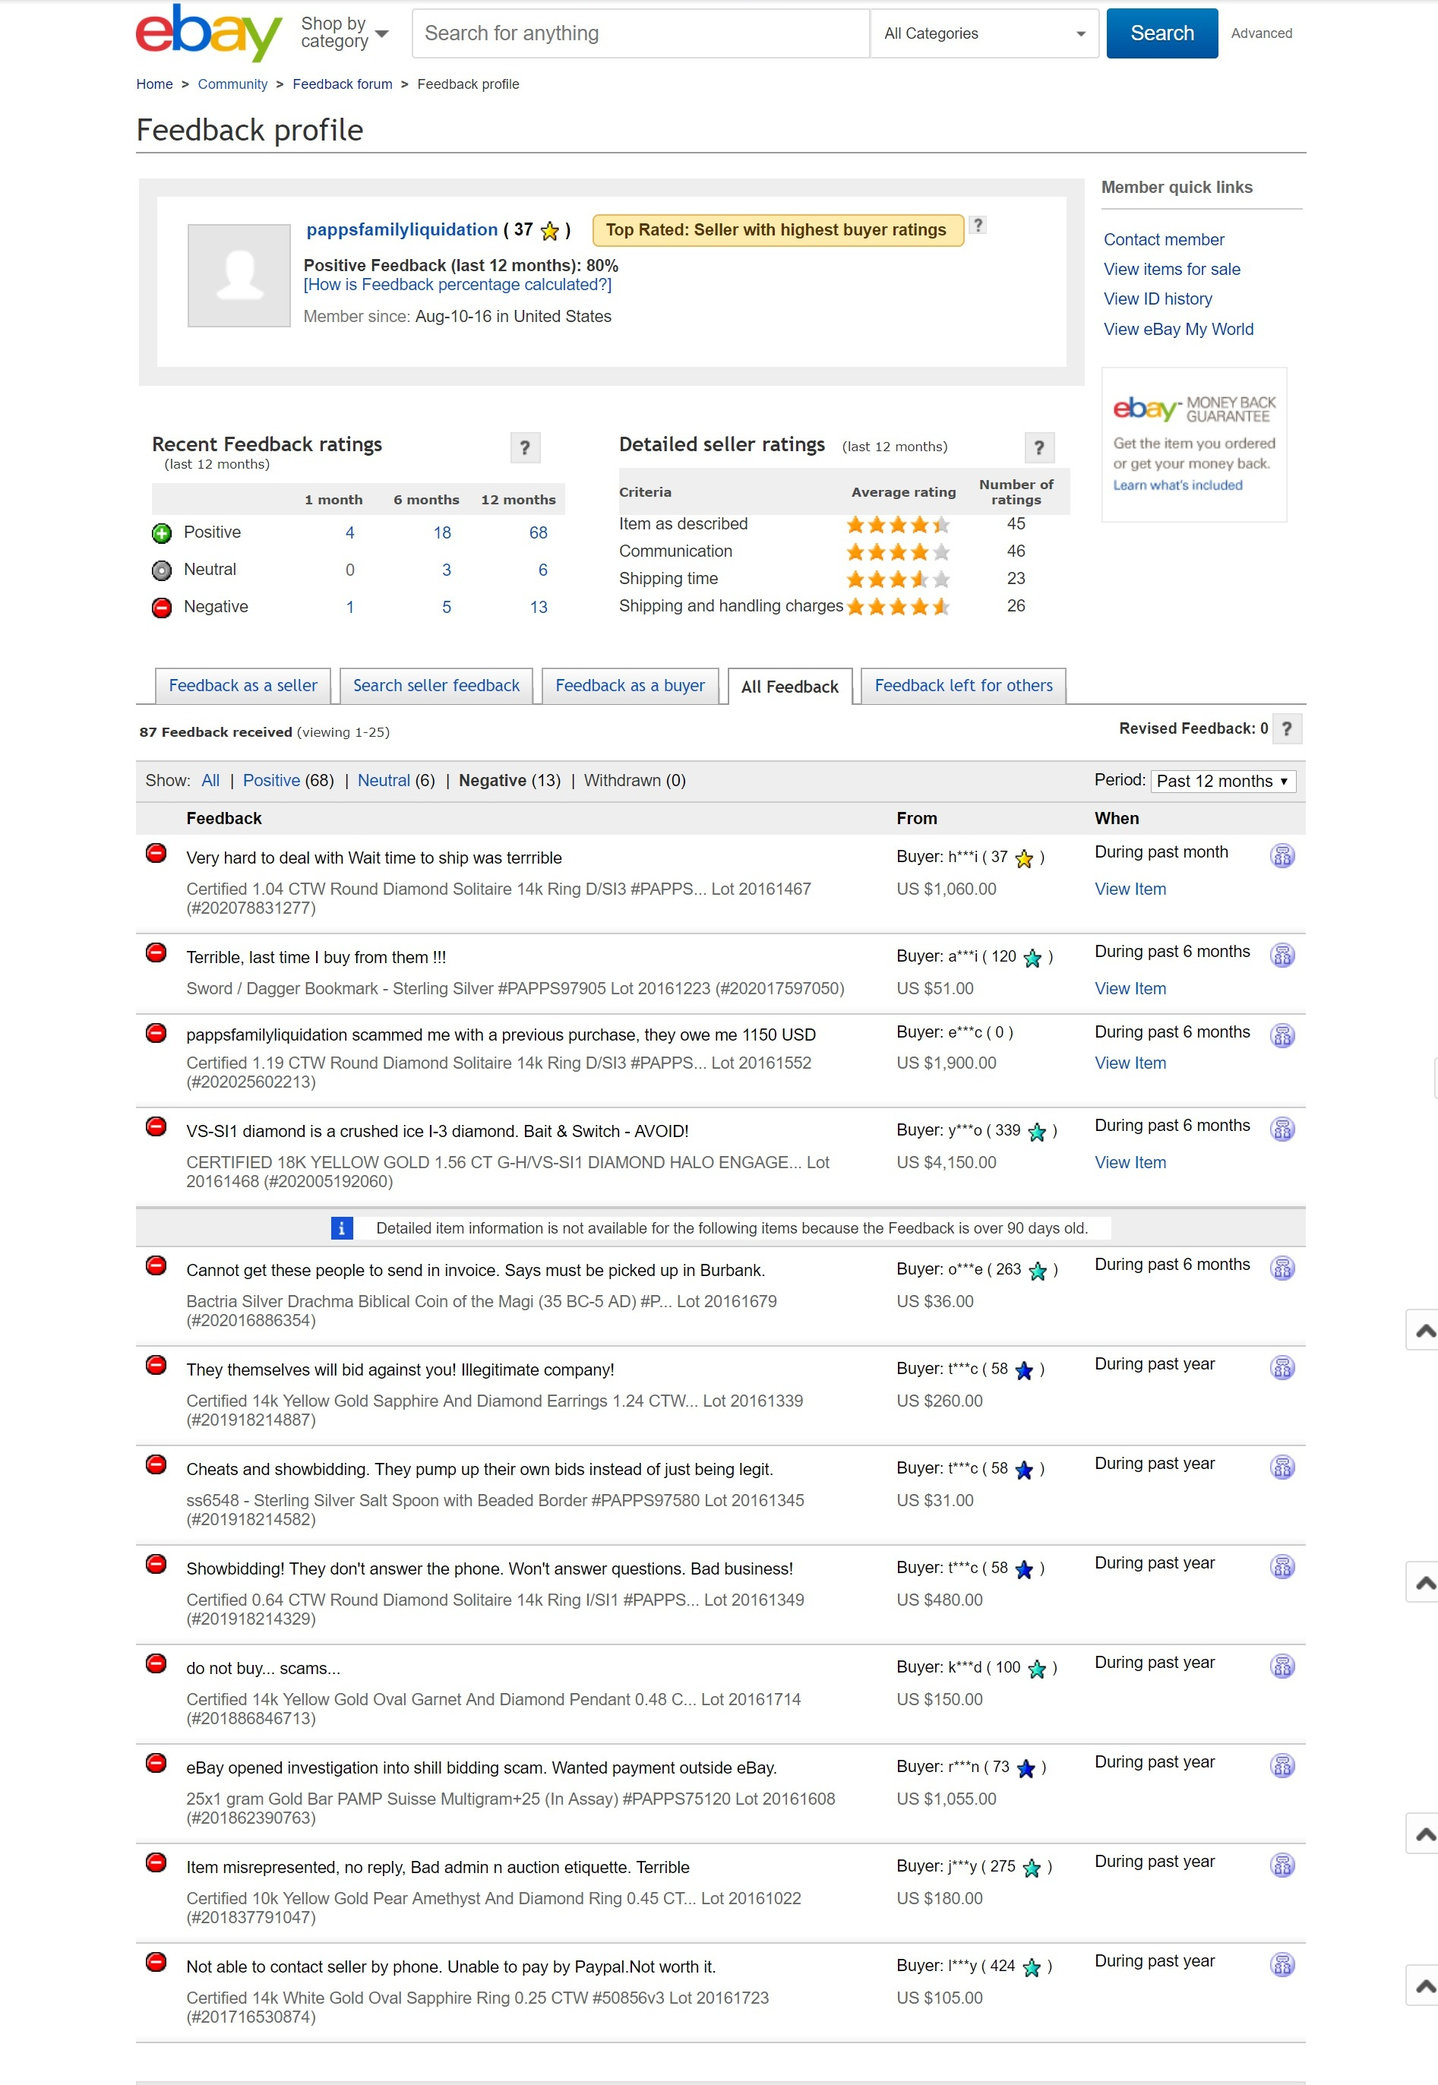Image resolution: width=1438 pixels, height=2085 pixels.
Task: Open View Item for Sword Dagger Bookmark
Action: pos(1130,988)
